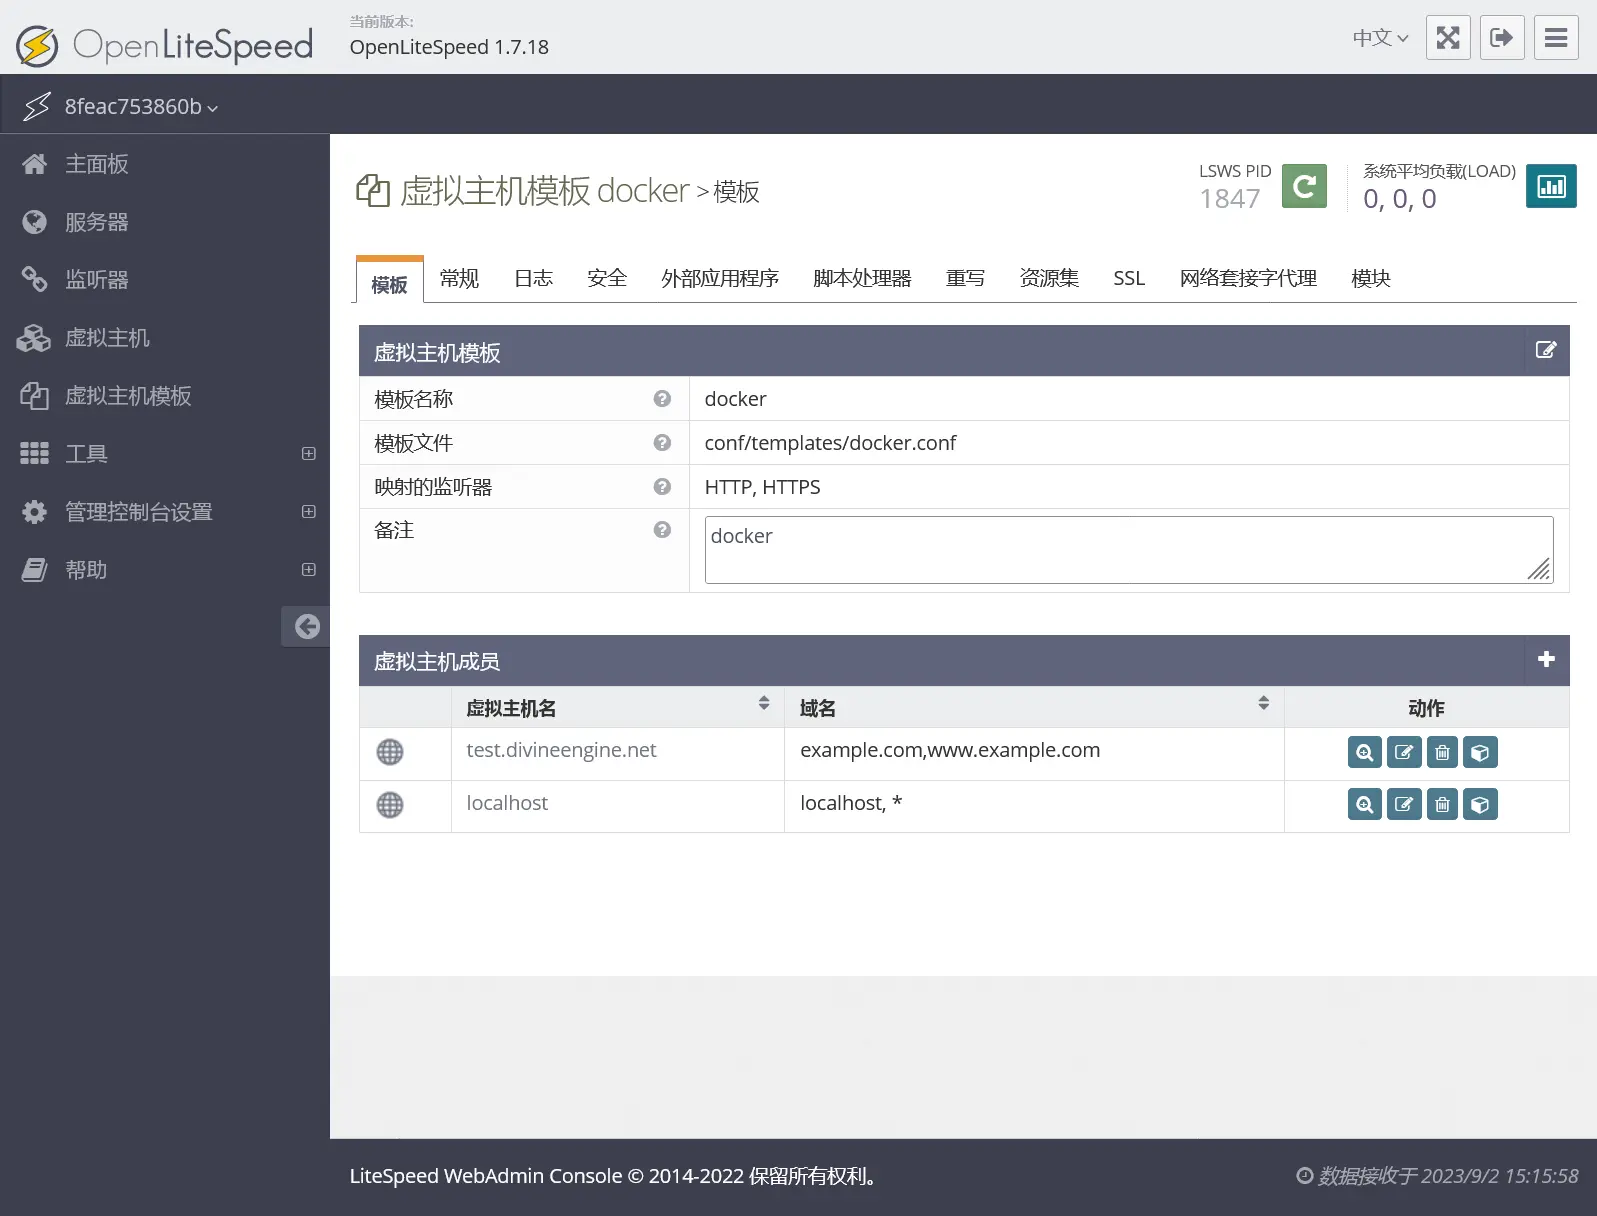This screenshot has height=1216, width=1597.
Task: Open the hamburger menu icon
Action: [1556, 38]
